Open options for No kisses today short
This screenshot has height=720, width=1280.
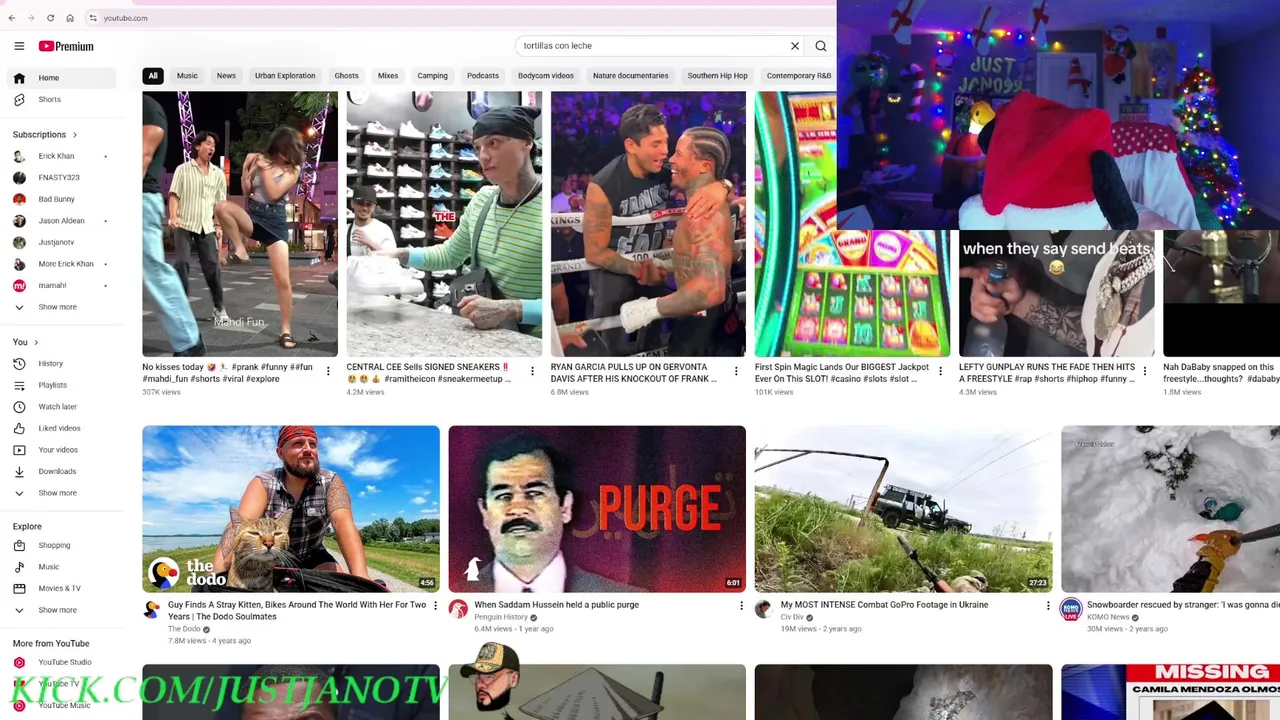[x=328, y=372]
